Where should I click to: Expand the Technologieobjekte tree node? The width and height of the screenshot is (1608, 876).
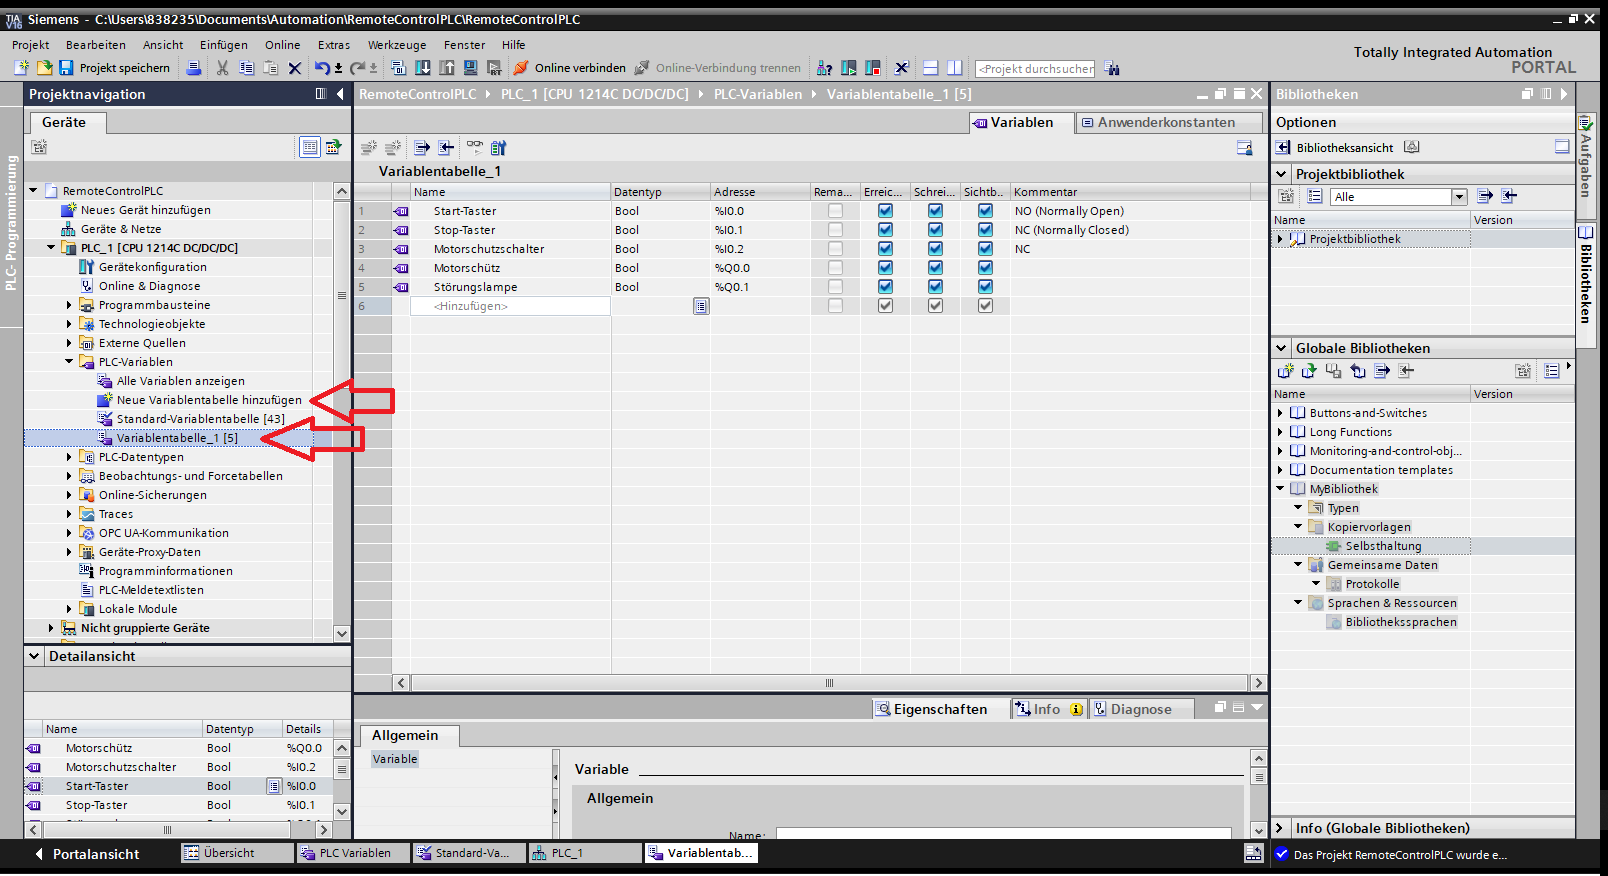(69, 324)
